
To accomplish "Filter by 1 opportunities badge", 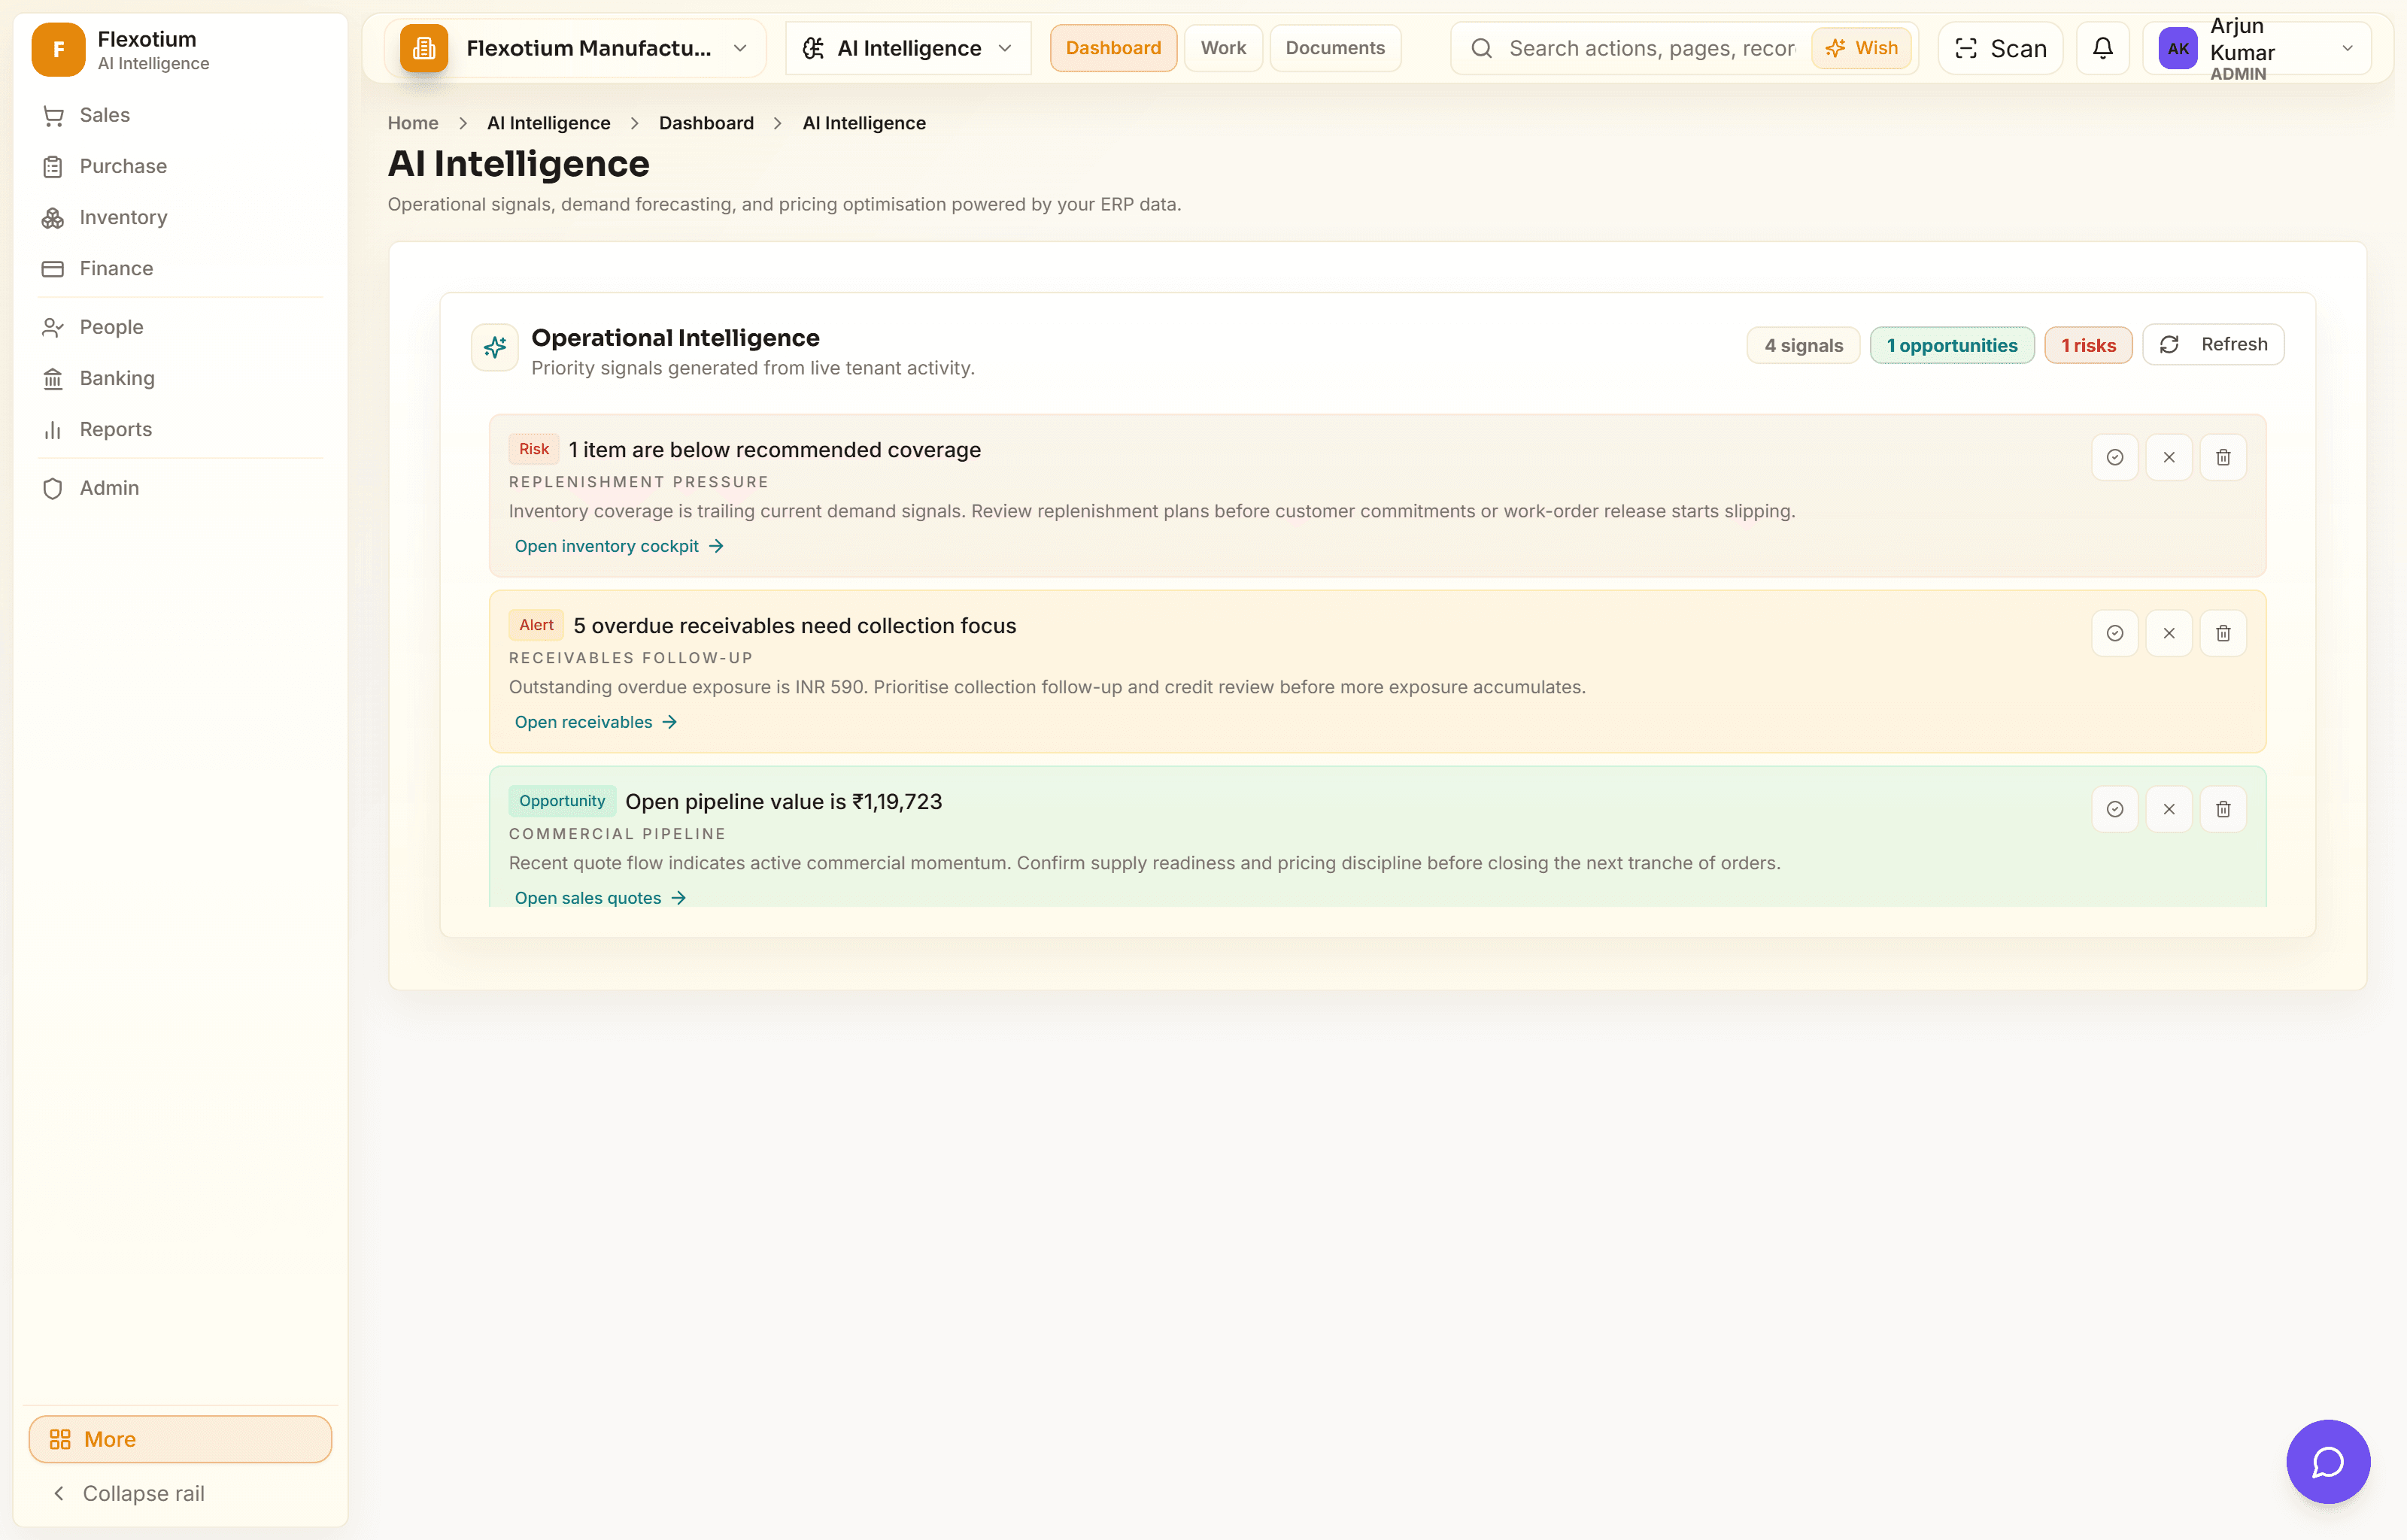I will tap(1952, 345).
